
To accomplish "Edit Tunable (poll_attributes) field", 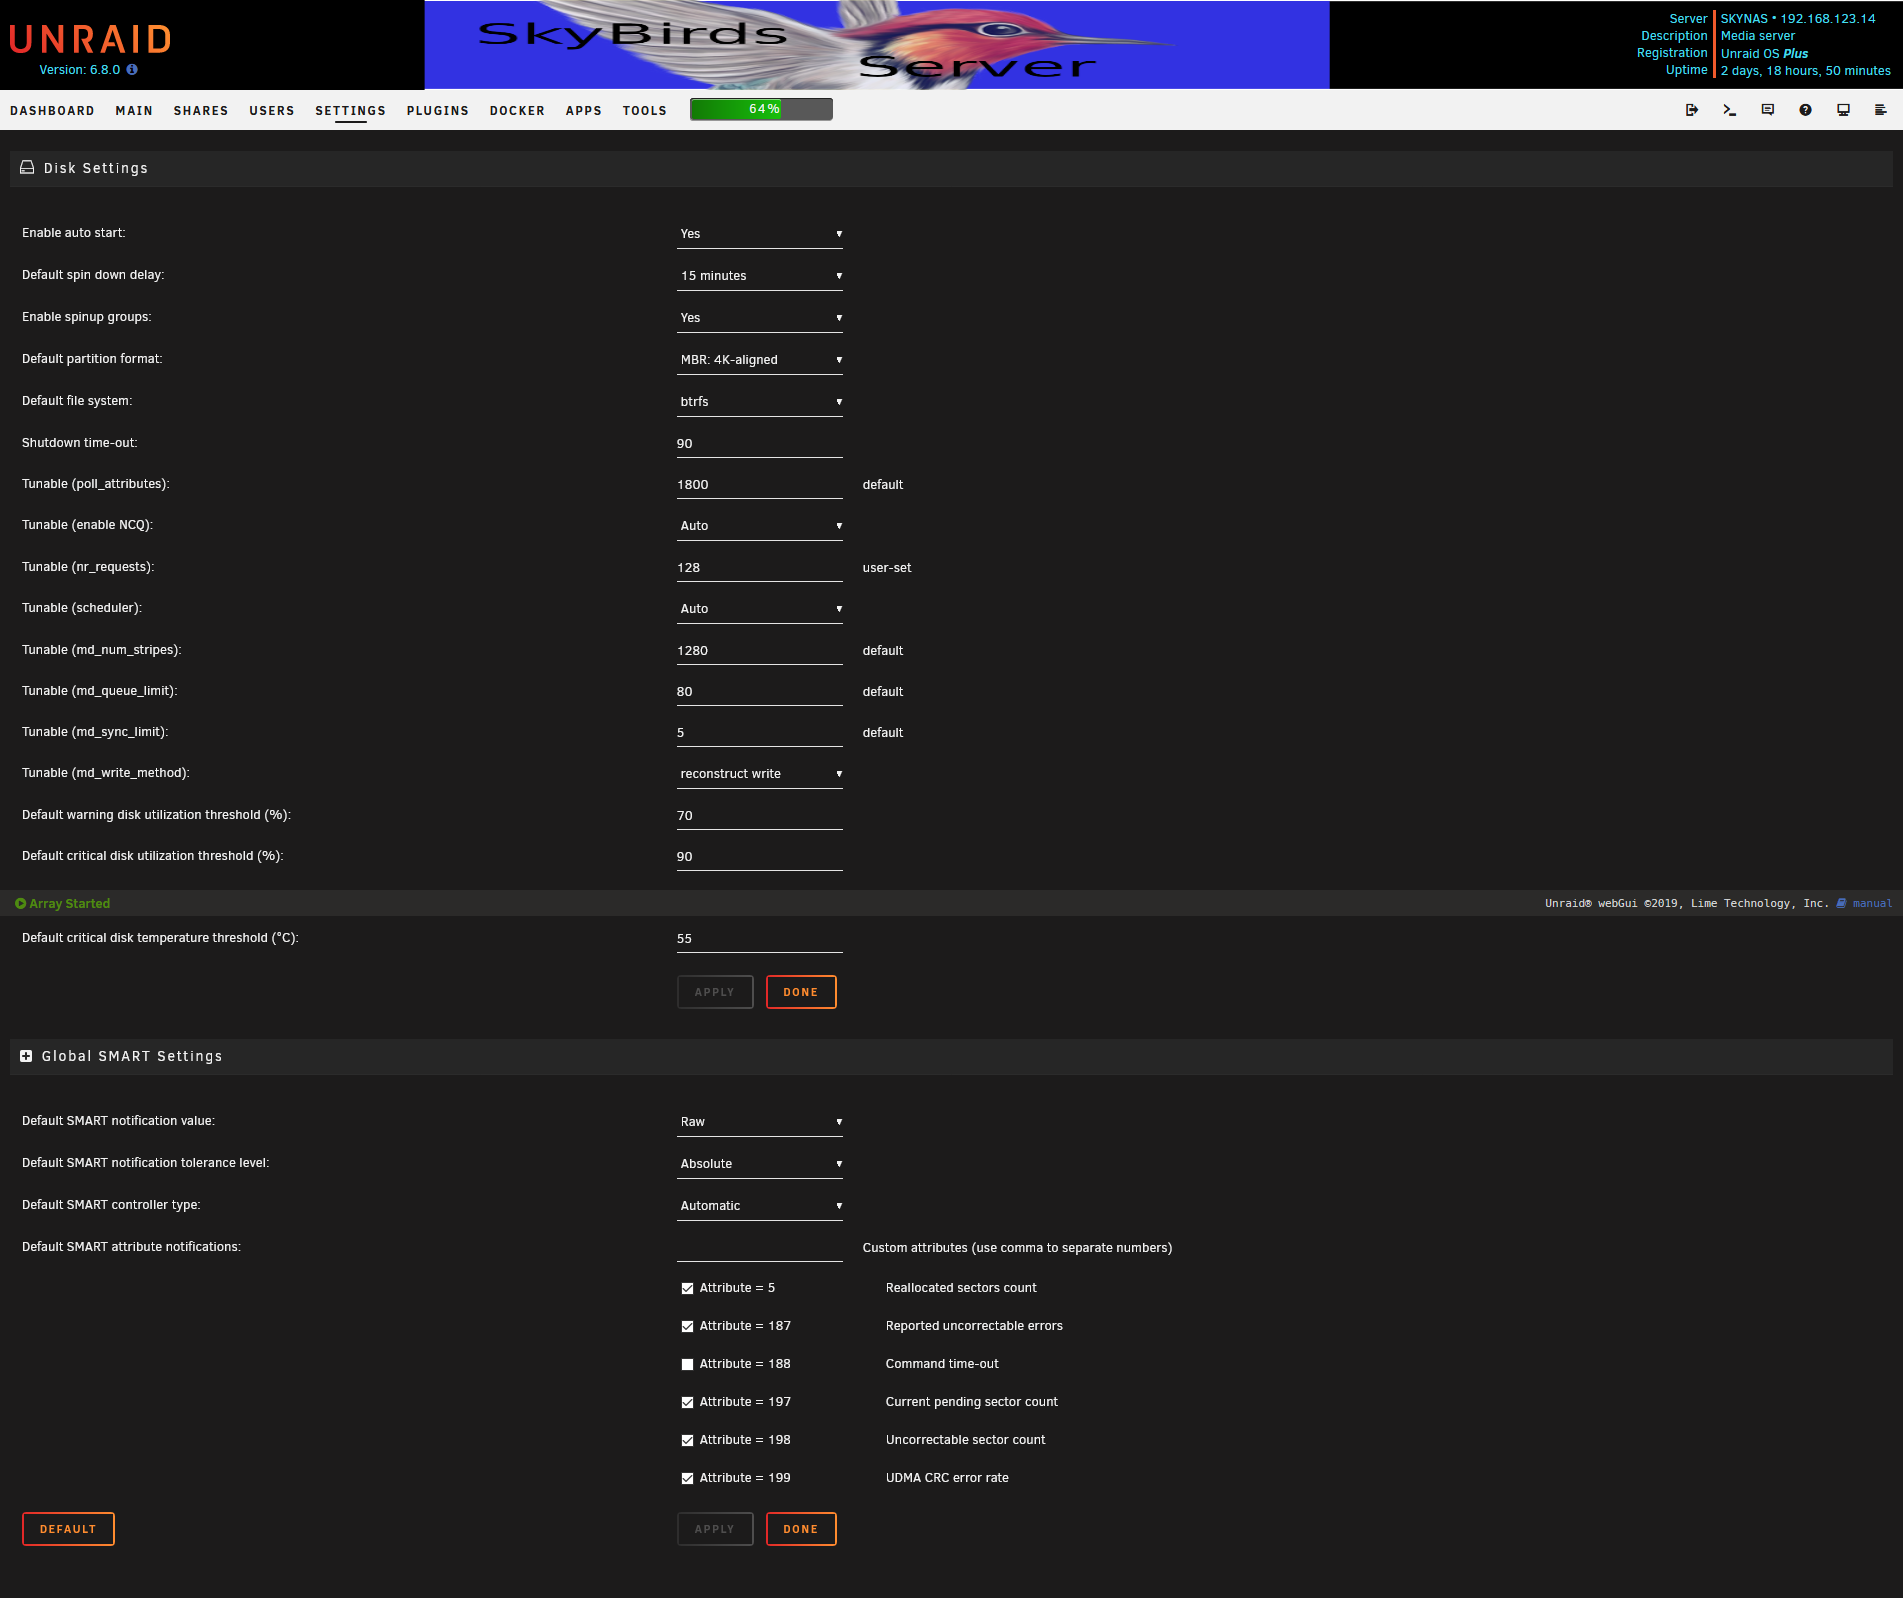I will tap(760, 485).
